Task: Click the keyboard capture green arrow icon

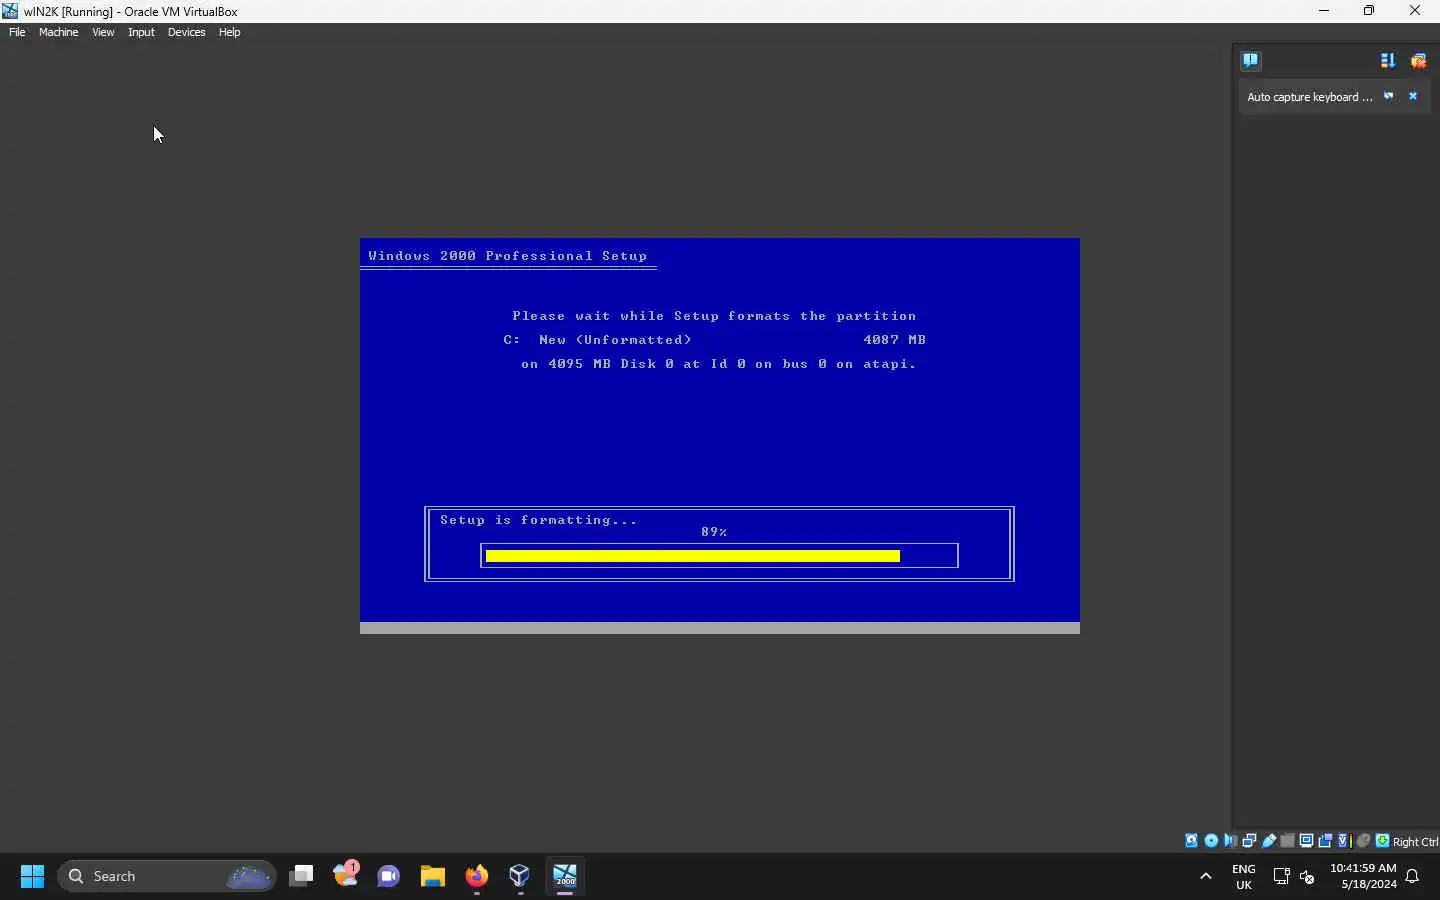Action: pyautogui.click(x=1382, y=841)
